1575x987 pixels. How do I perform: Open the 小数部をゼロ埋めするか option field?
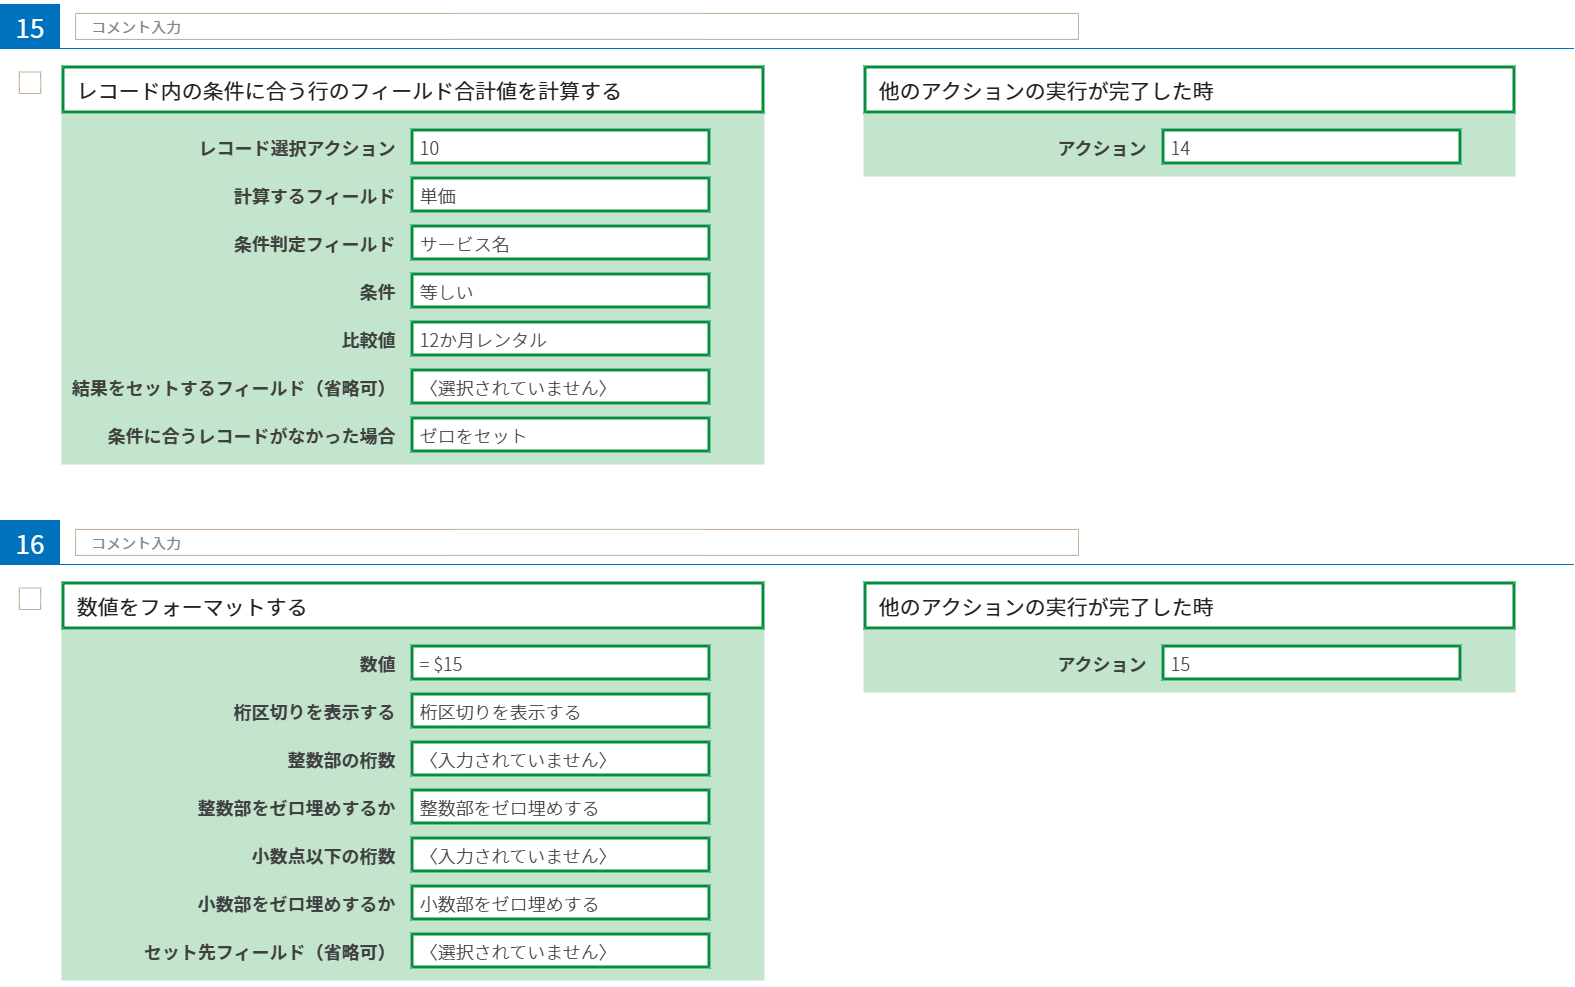point(560,903)
